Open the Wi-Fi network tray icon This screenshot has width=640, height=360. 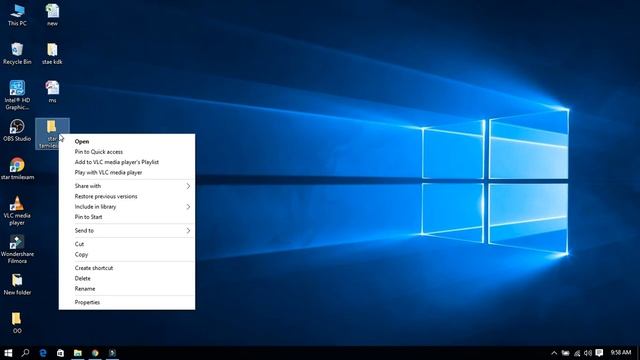pos(577,353)
